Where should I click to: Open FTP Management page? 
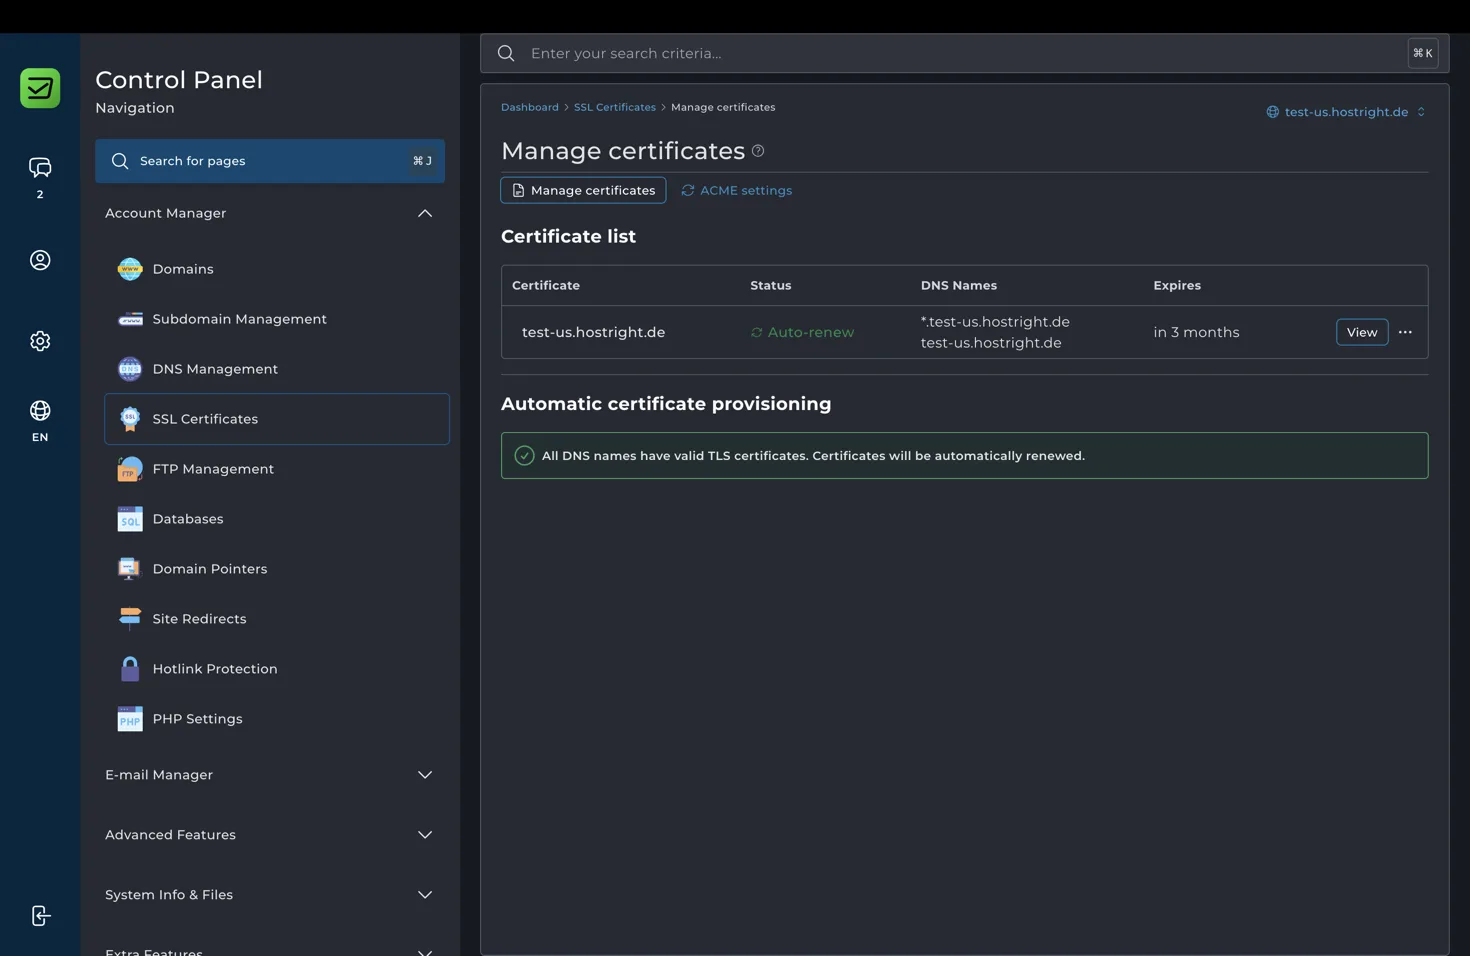277,469
